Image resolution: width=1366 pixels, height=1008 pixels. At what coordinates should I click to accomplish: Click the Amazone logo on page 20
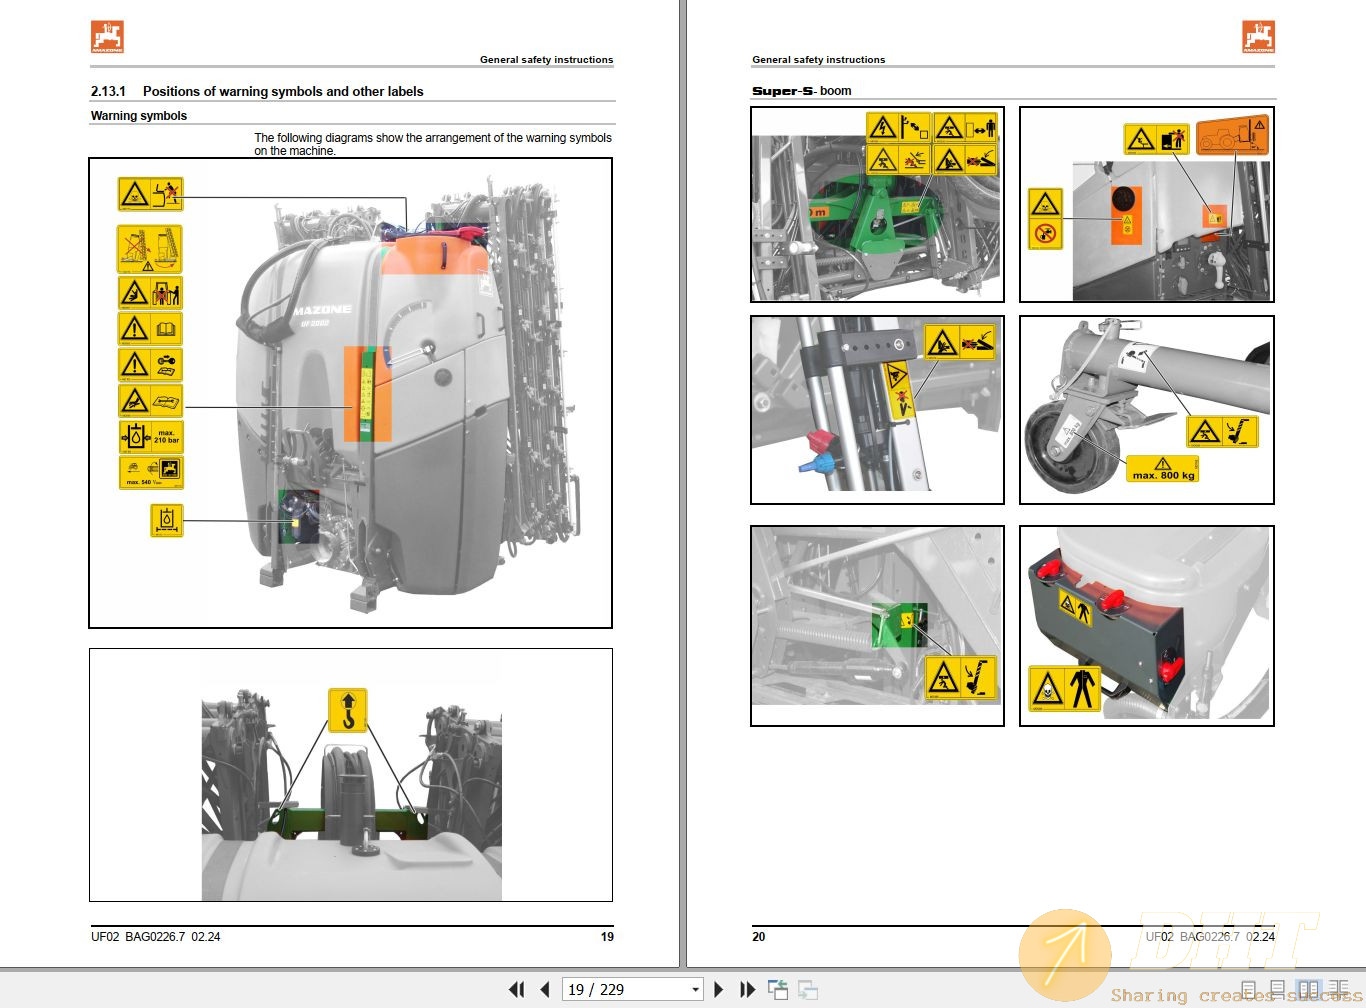pos(1259,37)
